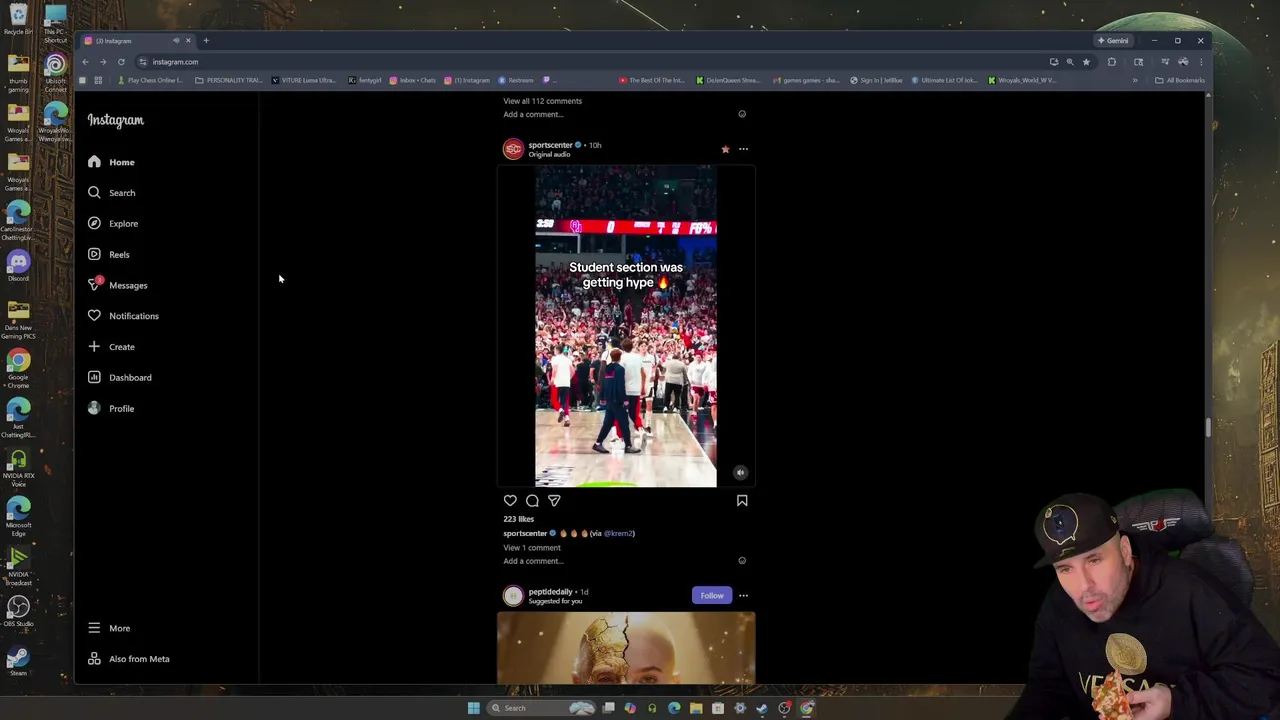Open peptidedaily profile name
The image size is (1280, 720).
coord(550,592)
